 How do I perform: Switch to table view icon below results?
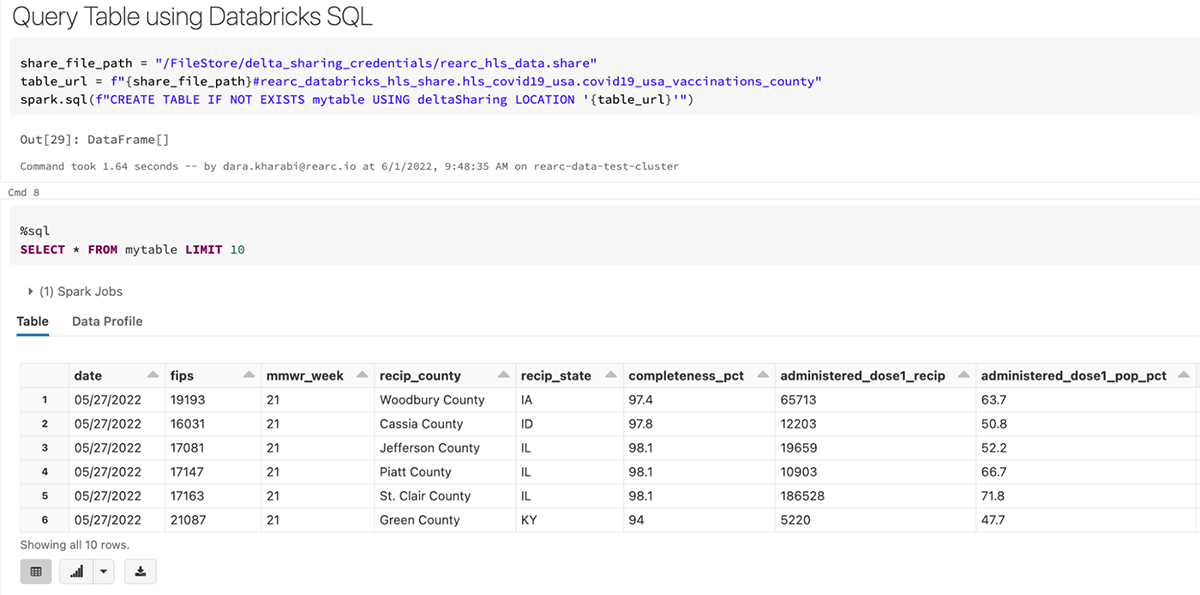coord(36,571)
